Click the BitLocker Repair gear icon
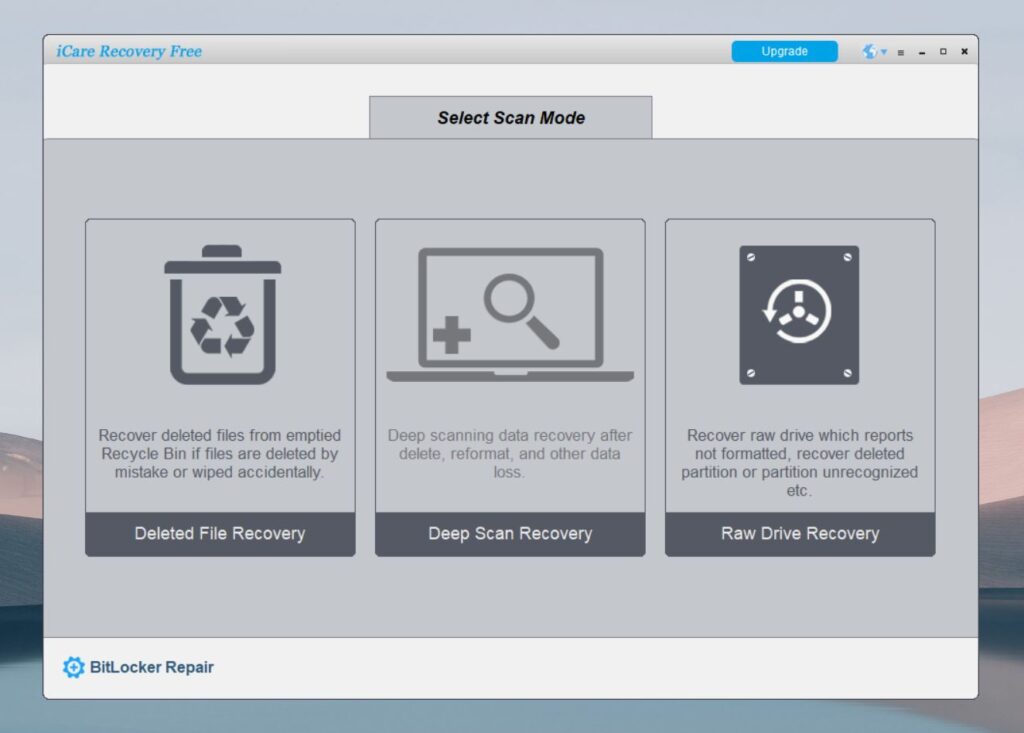1024x733 pixels. tap(72, 667)
